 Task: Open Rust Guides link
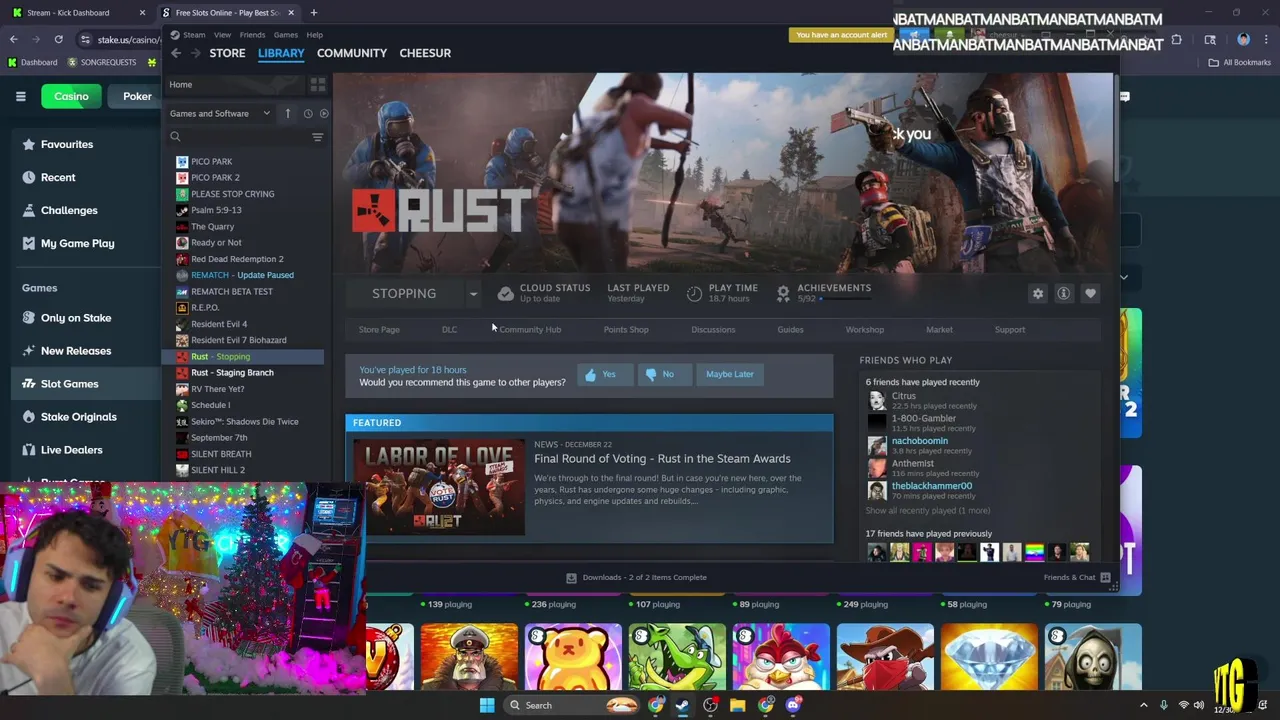790,329
